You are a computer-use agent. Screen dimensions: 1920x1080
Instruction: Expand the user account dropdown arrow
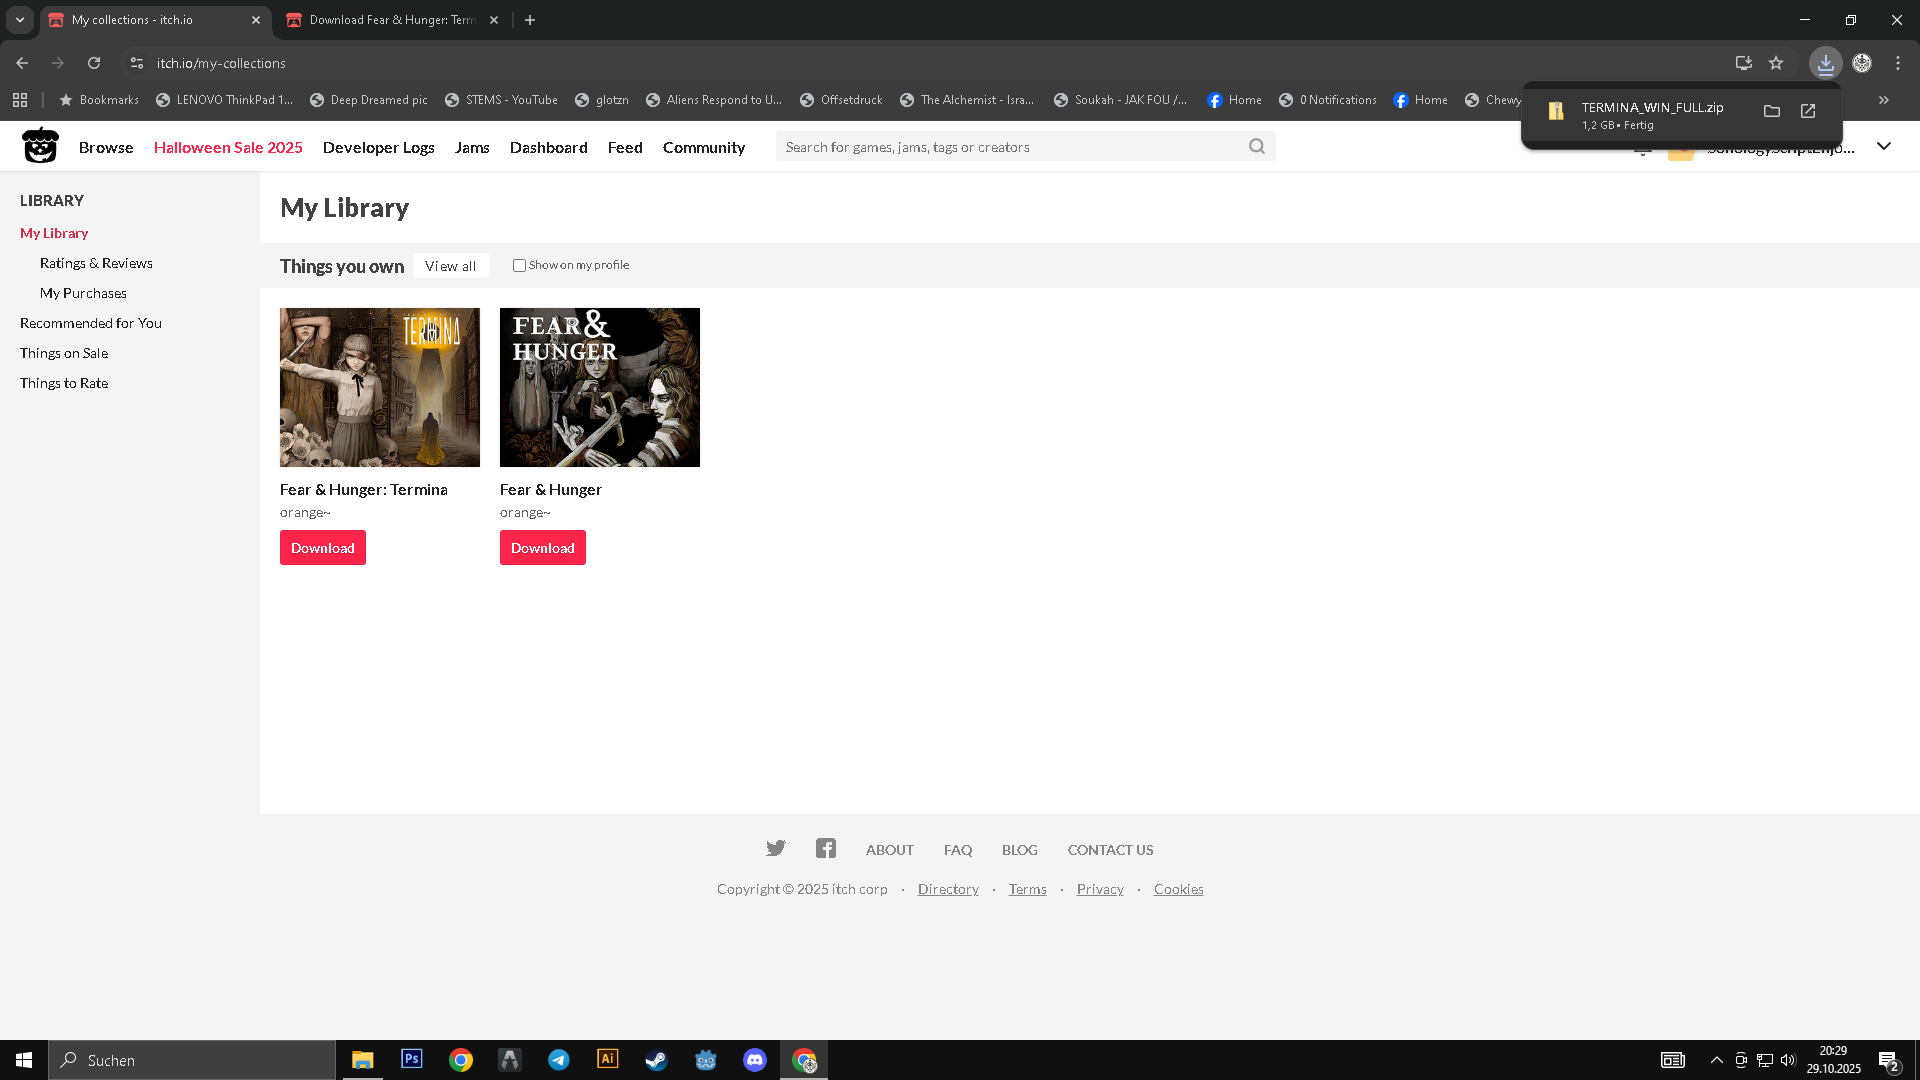pyautogui.click(x=1884, y=147)
